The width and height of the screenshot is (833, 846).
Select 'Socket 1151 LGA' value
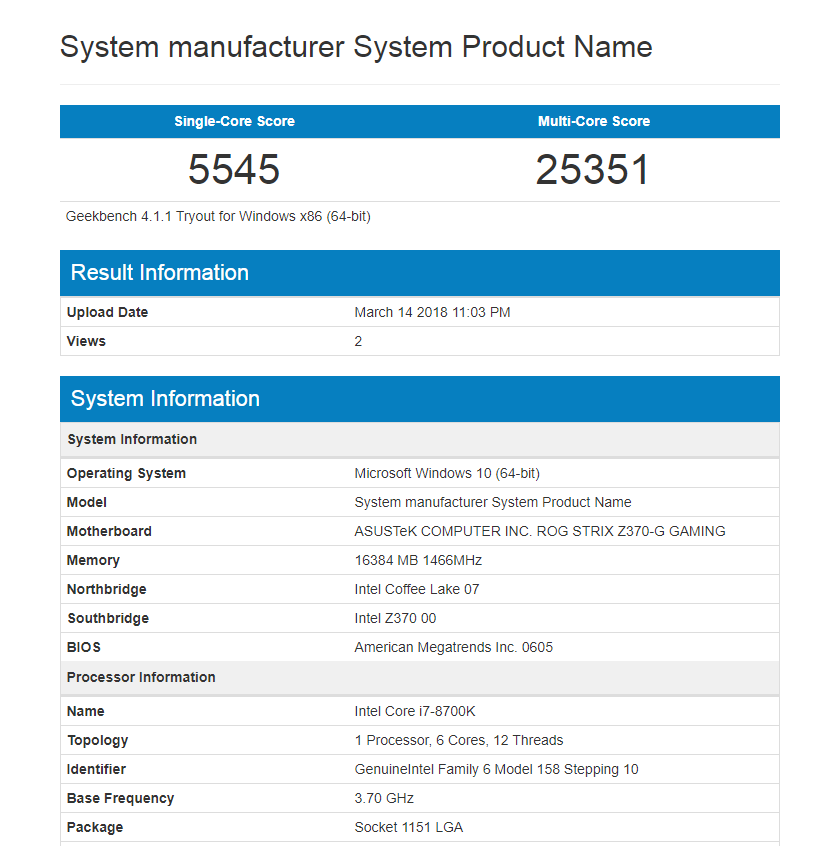[x=408, y=828]
